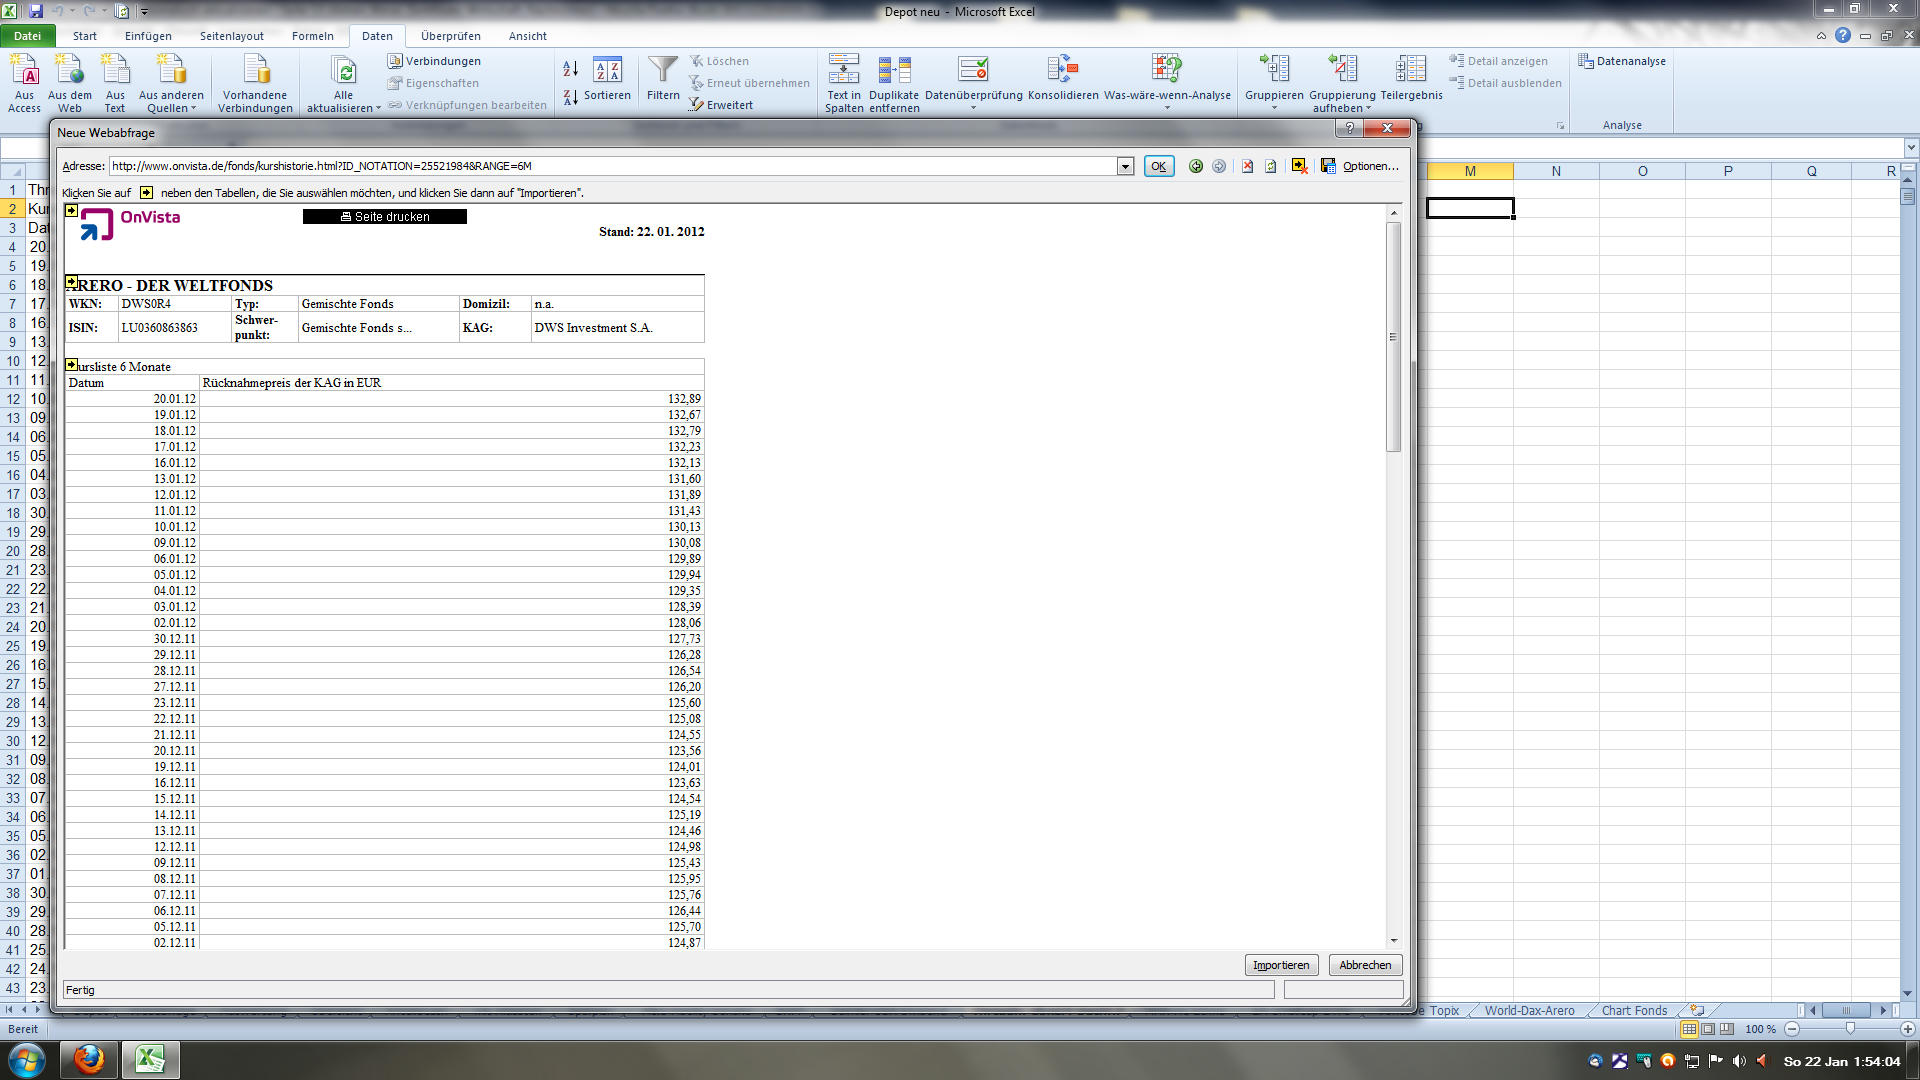The image size is (1920, 1080).
Task: Click into the Adresse URL field
Action: pyautogui.click(x=610, y=166)
